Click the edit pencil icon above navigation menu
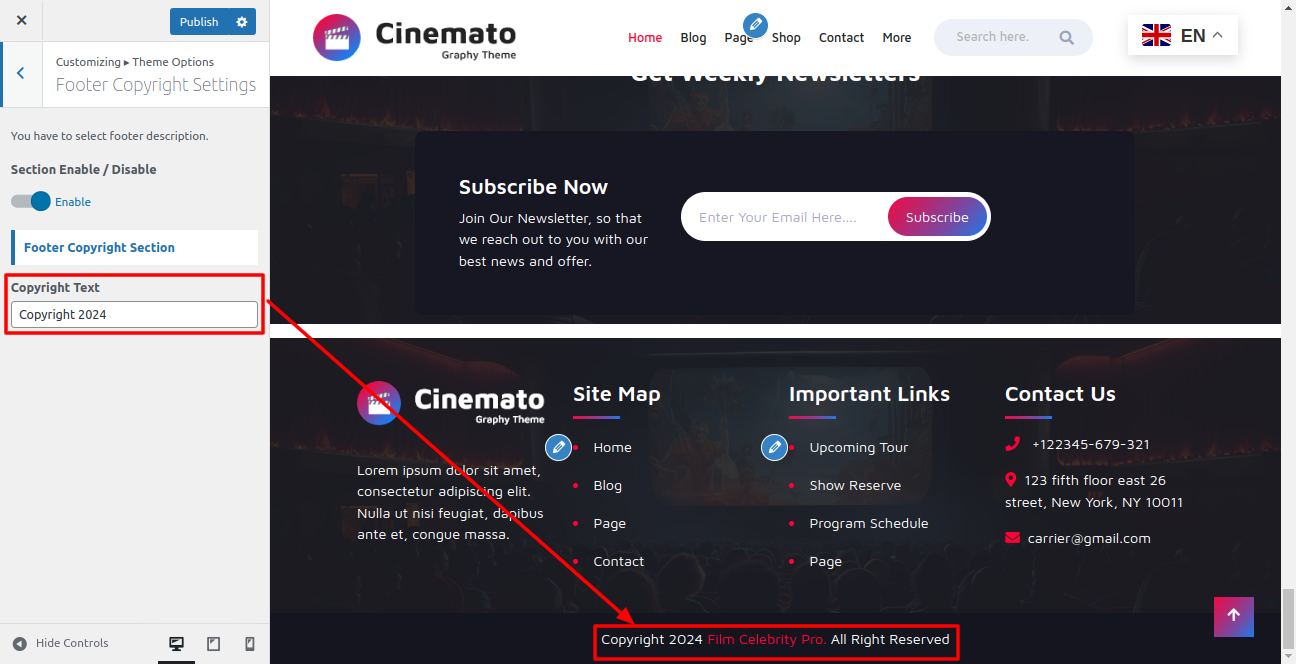 click(756, 26)
